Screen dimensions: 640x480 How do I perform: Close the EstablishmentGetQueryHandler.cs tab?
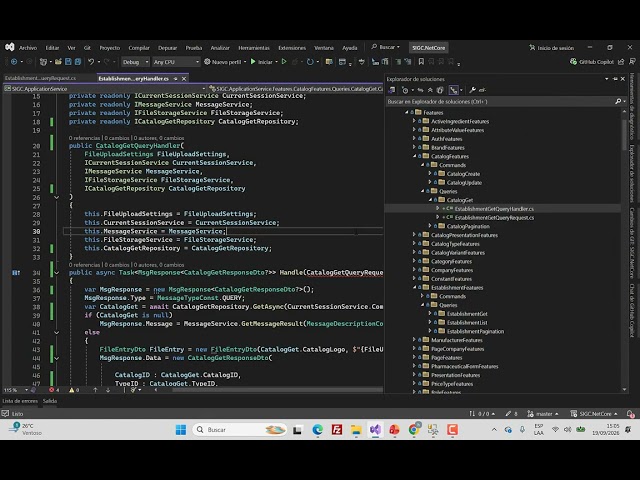click(x=184, y=78)
